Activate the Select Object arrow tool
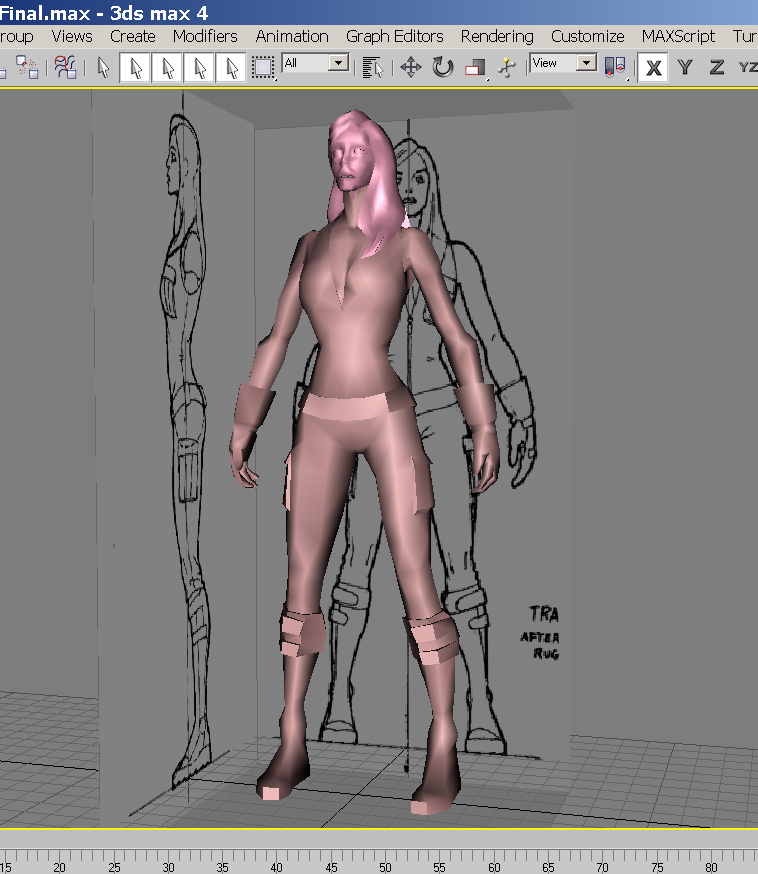758x874 pixels. pyautogui.click(x=103, y=67)
